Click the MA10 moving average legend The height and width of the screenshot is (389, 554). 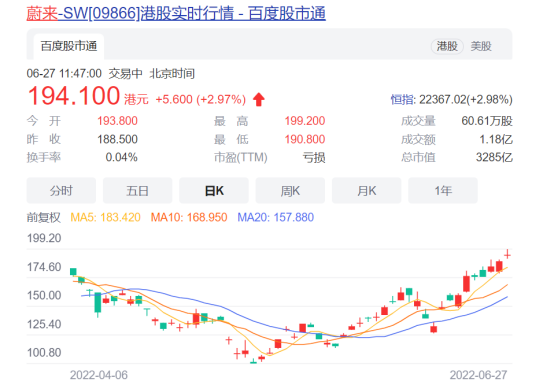(x=189, y=217)
